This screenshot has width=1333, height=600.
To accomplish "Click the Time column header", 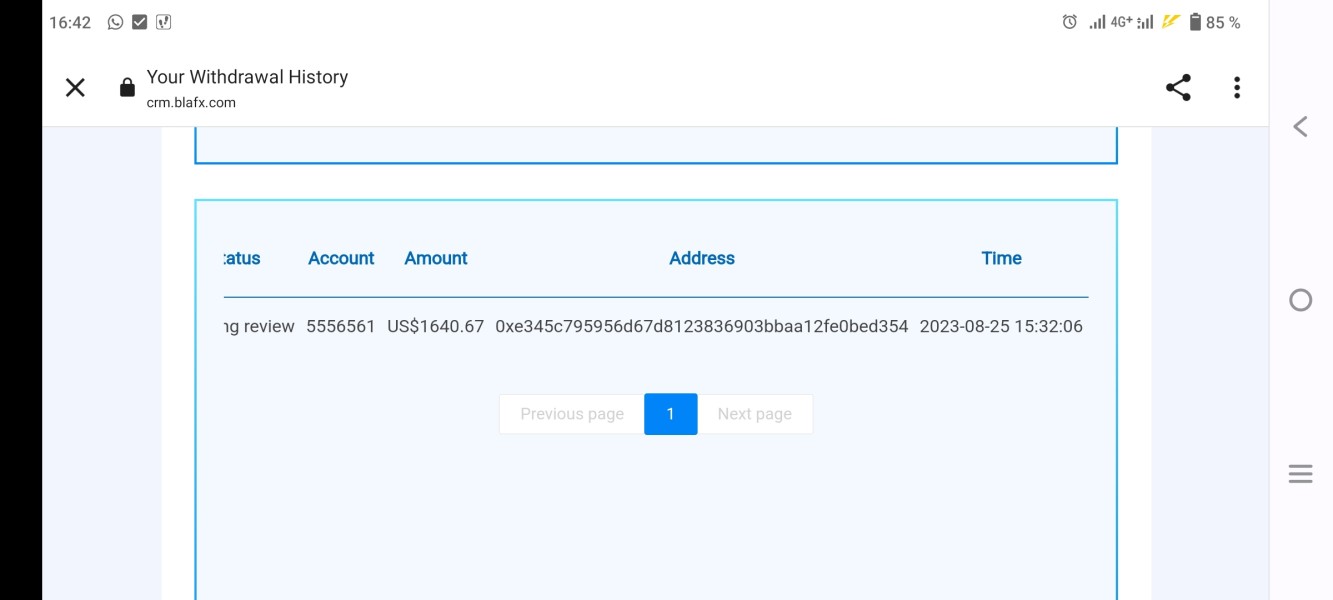I will coord(1001,258).
